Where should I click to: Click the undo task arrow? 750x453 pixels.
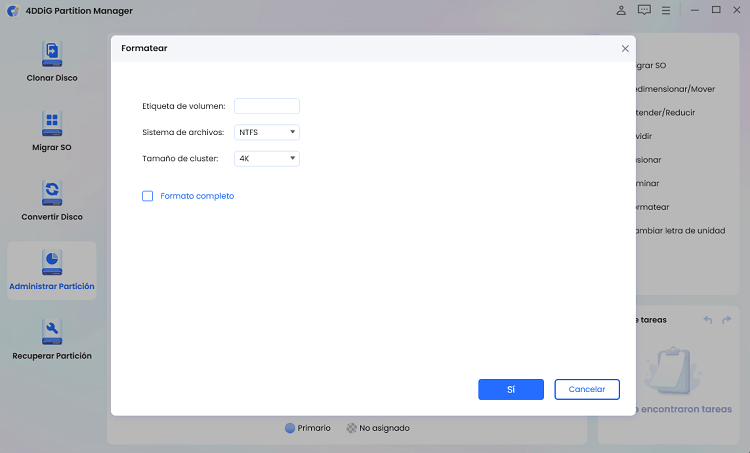pyautogui.click(x=708, y=320)
